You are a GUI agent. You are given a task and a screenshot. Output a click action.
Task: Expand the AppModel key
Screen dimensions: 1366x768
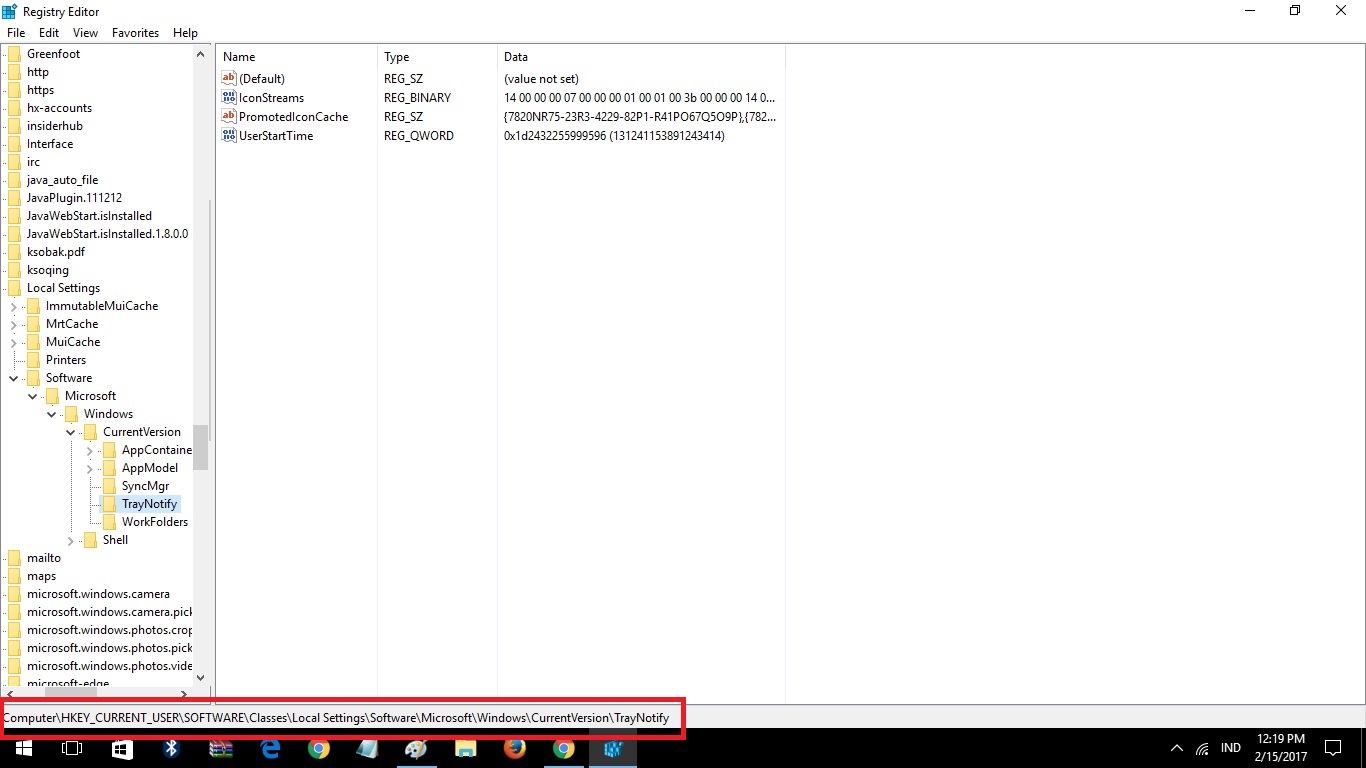[89, 468]
